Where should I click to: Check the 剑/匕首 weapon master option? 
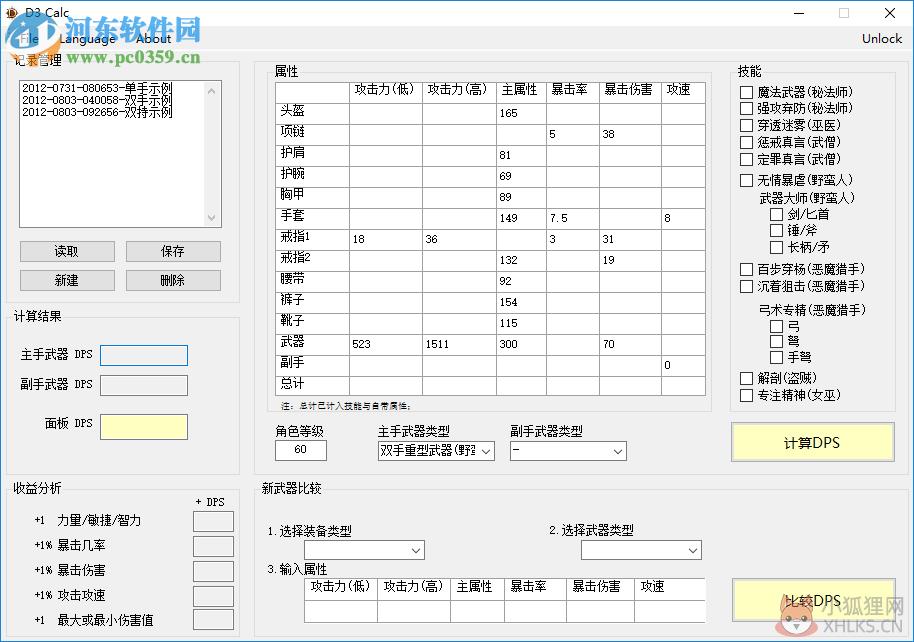tap(776, 215)
